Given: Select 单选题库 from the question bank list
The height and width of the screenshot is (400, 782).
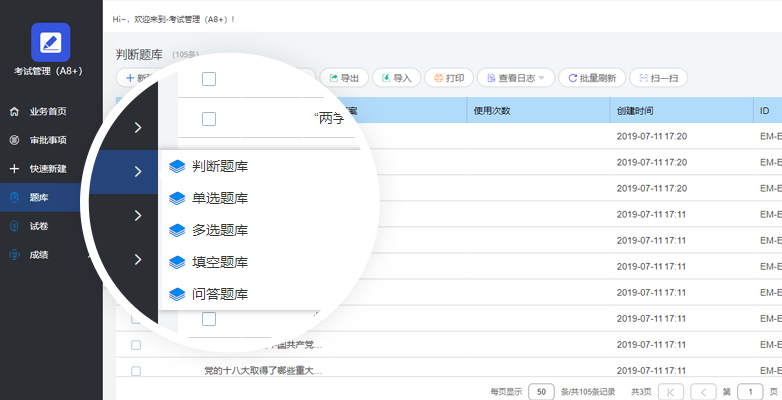Looking at the screenshot, I should click(x=220, y=198).
